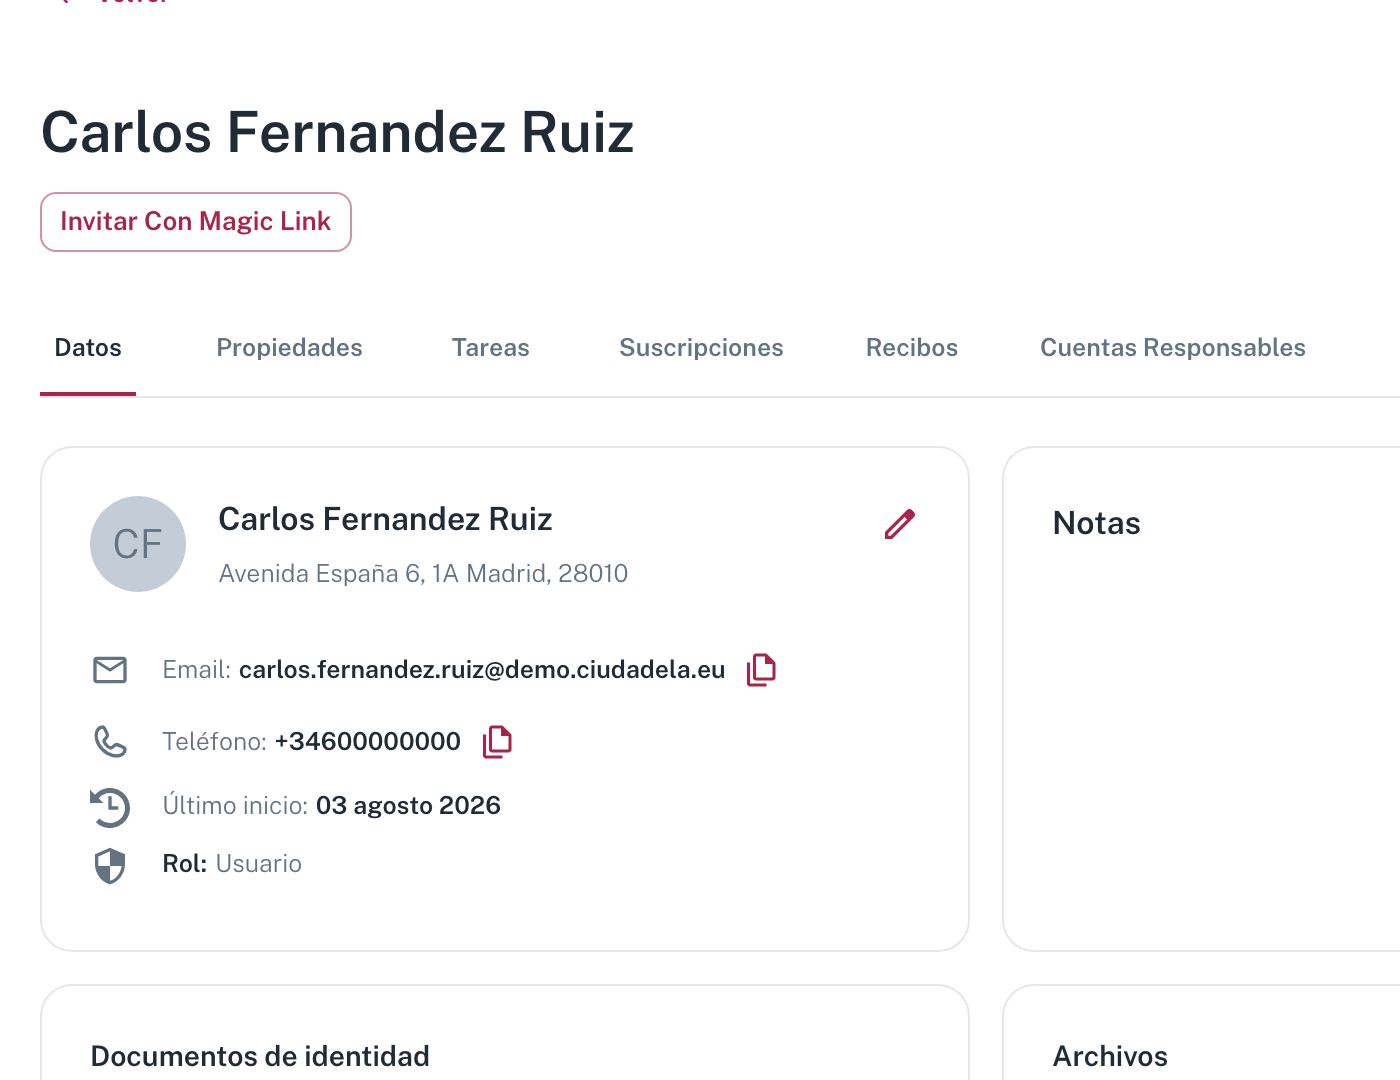
Task: Switch to the Propiedades tab
Action: pos(289,348)
